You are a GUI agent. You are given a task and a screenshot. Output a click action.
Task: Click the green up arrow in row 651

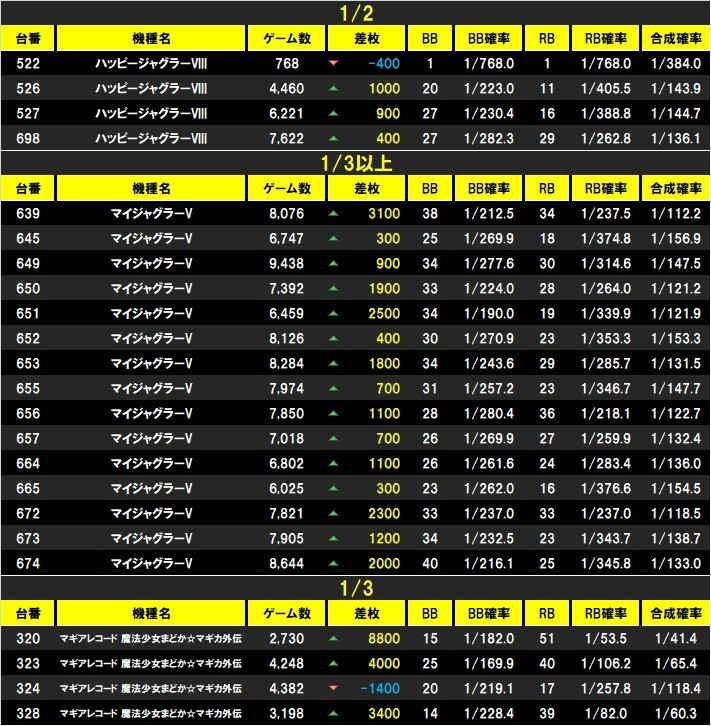[x=333, y=313]
